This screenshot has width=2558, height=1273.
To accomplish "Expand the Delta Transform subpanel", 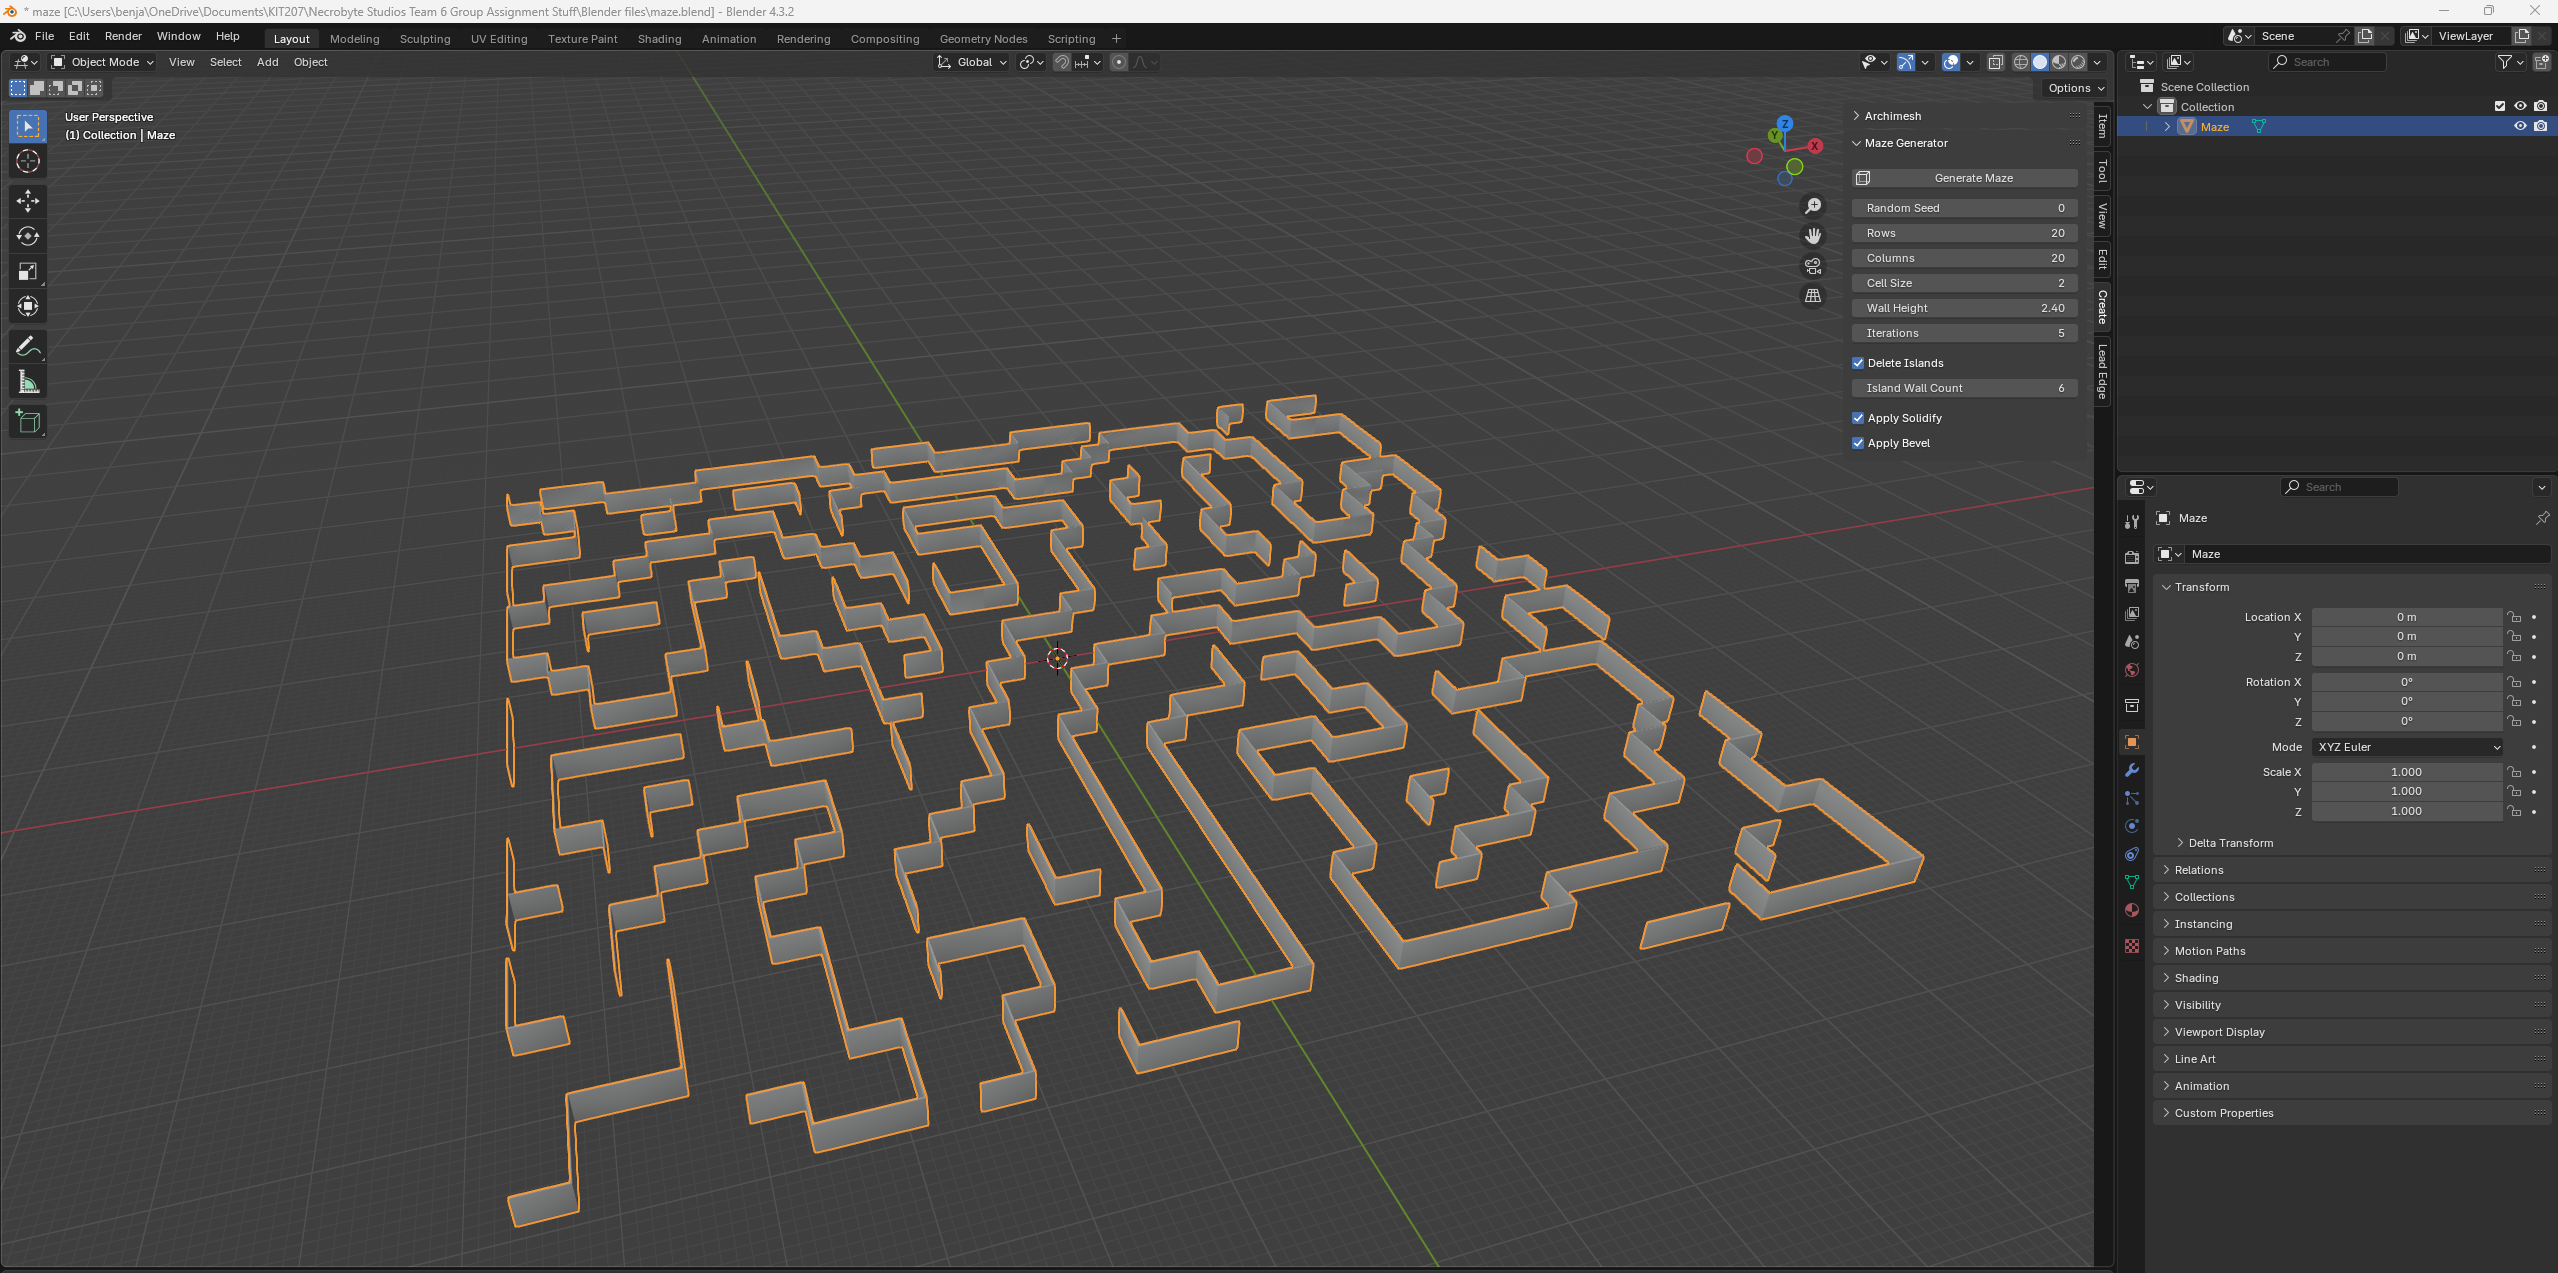I will [2230, 843].
